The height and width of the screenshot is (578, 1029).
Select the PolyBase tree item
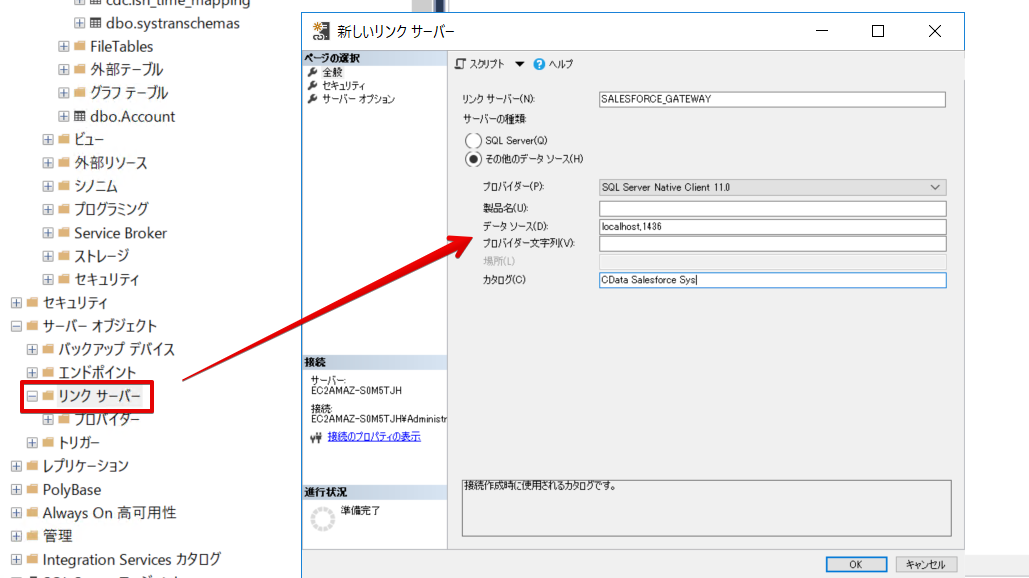72,489
